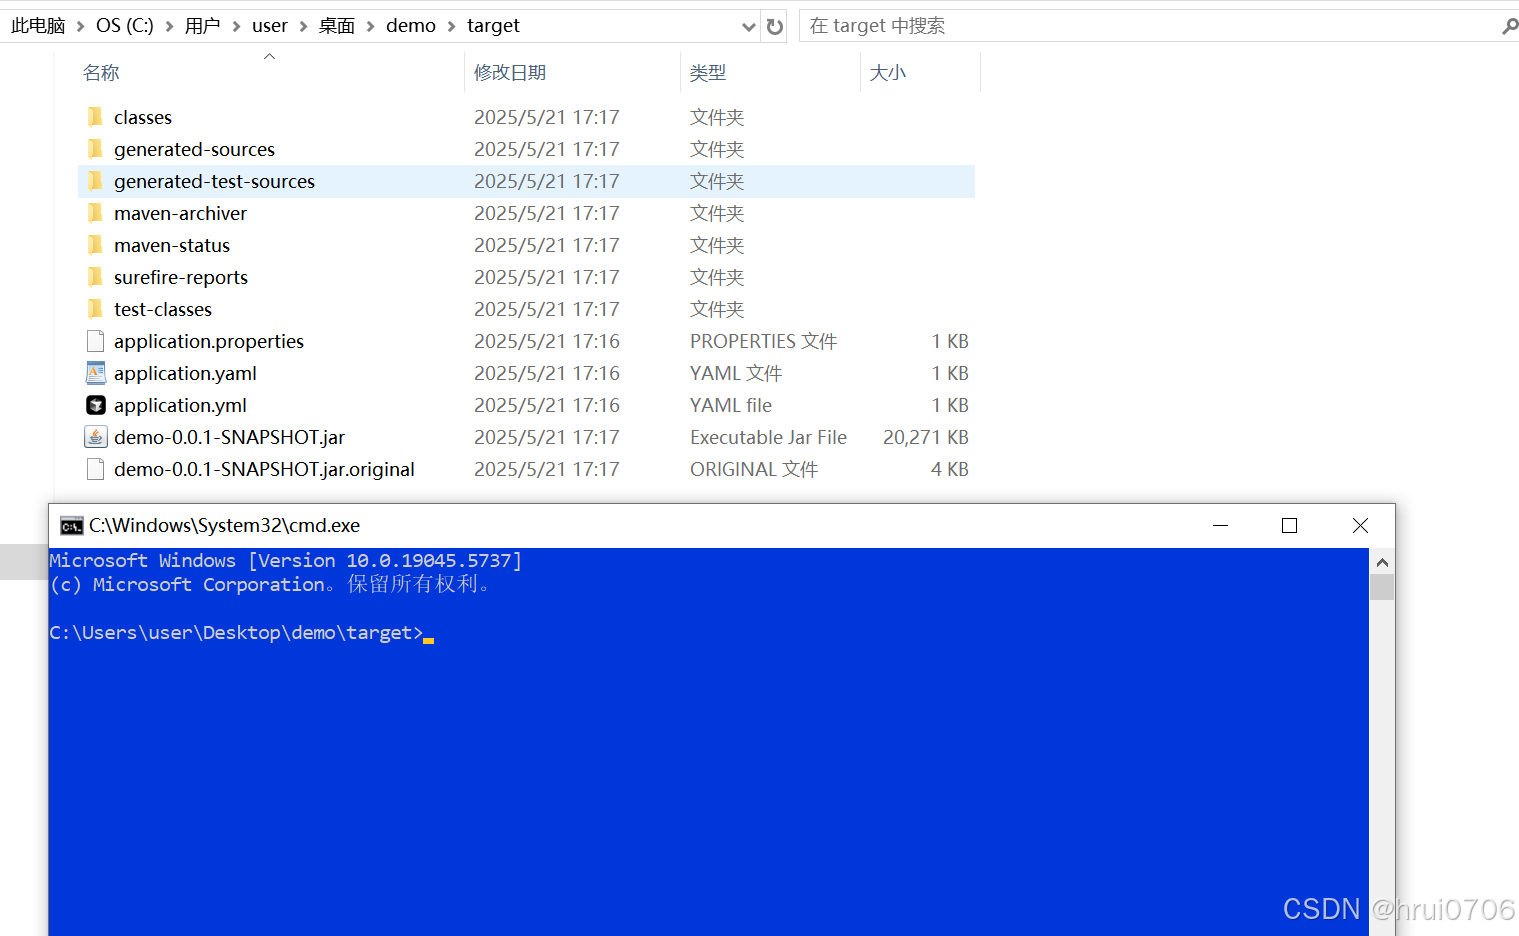Screen dimensions: 1519x936
Task: Minimize the cmd.exe window
Action: coord(1220,526)
